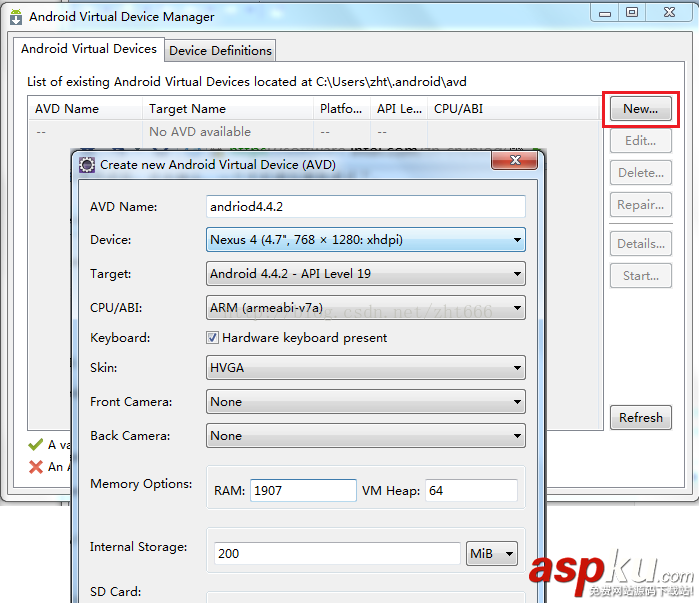The image size is (699, 603).
Task: Click the AVD Name column header
Action: (85, 109)
